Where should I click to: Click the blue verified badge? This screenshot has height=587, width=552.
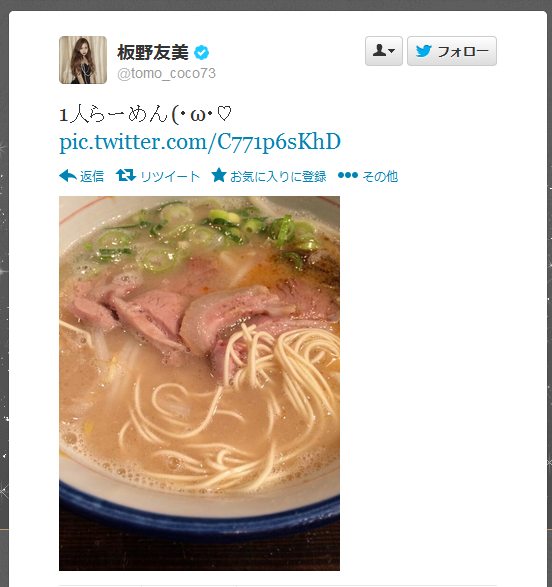pos(202,53)
